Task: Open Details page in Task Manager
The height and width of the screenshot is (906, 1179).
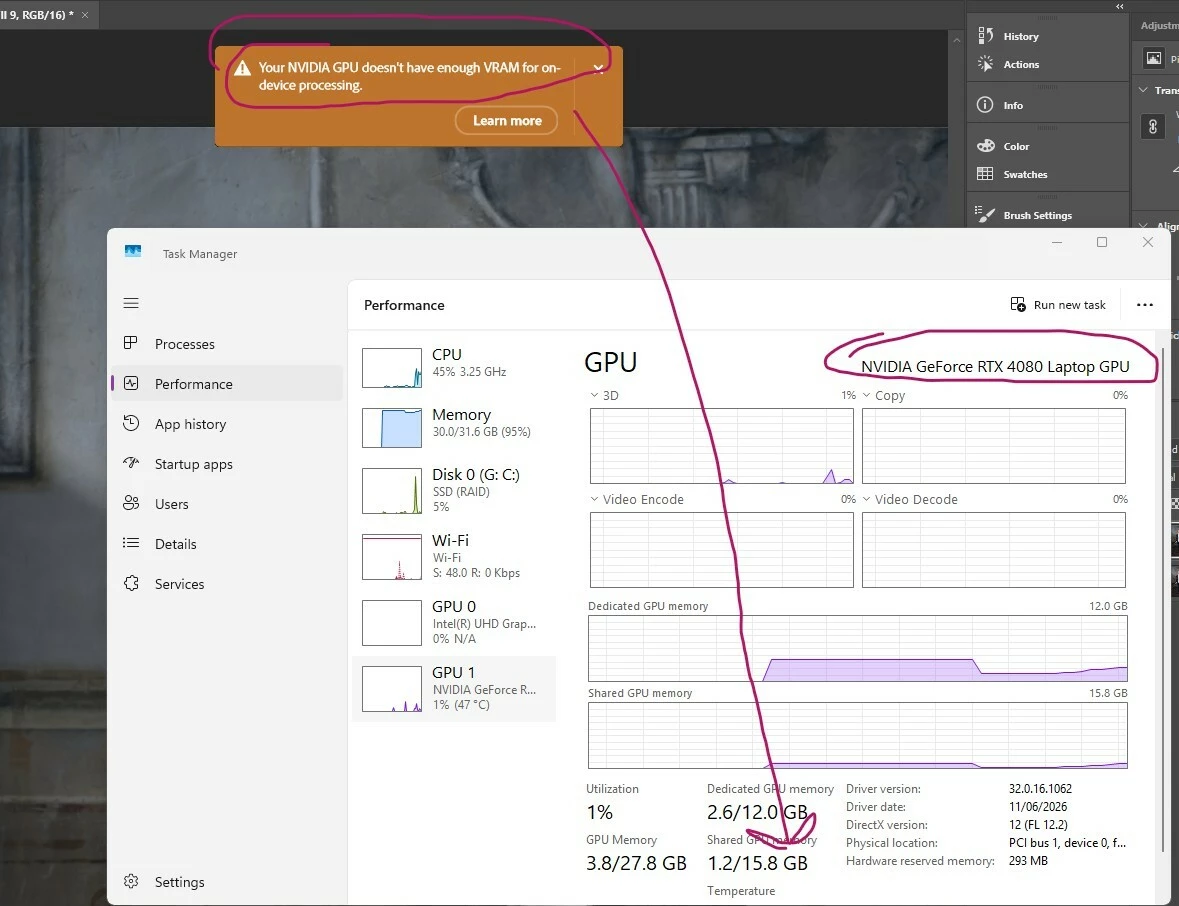Action: click(x=227, y=544)
